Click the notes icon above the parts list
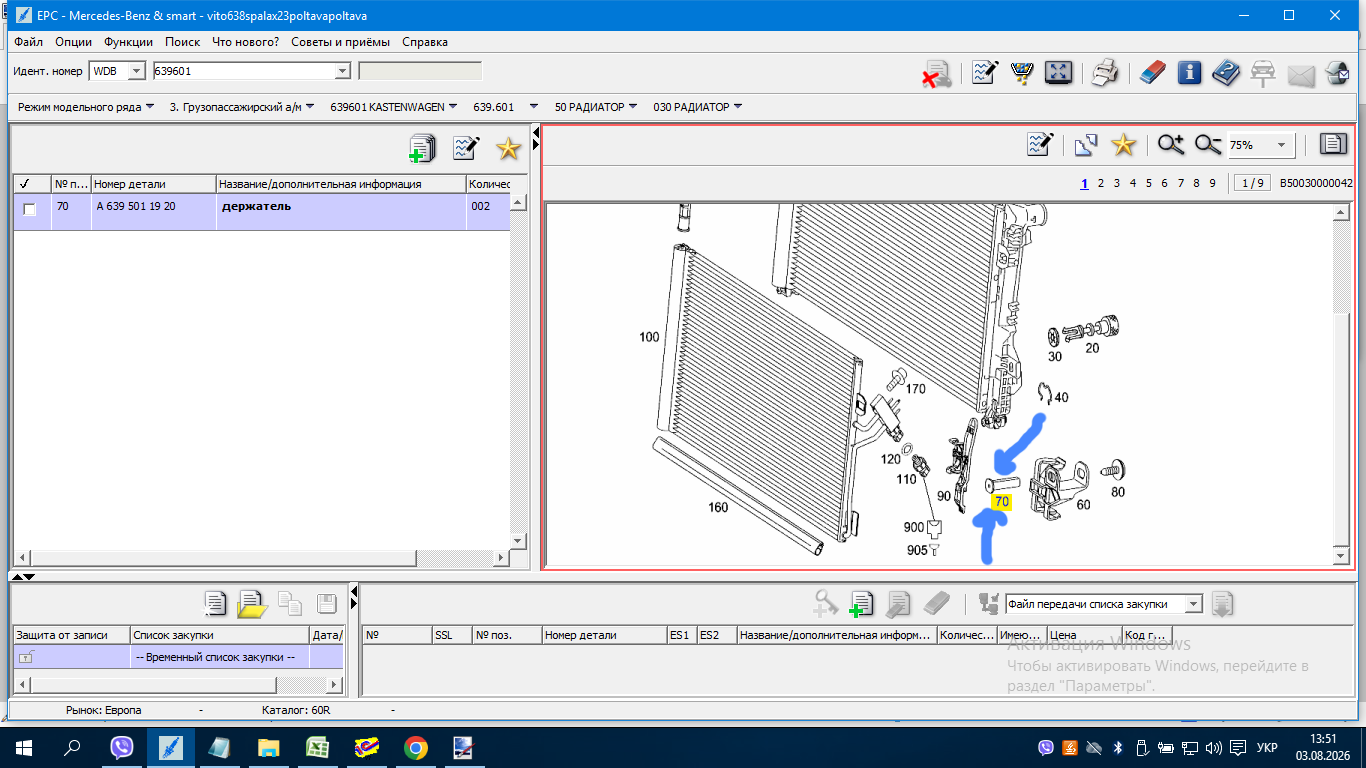 tap(466, 149)
